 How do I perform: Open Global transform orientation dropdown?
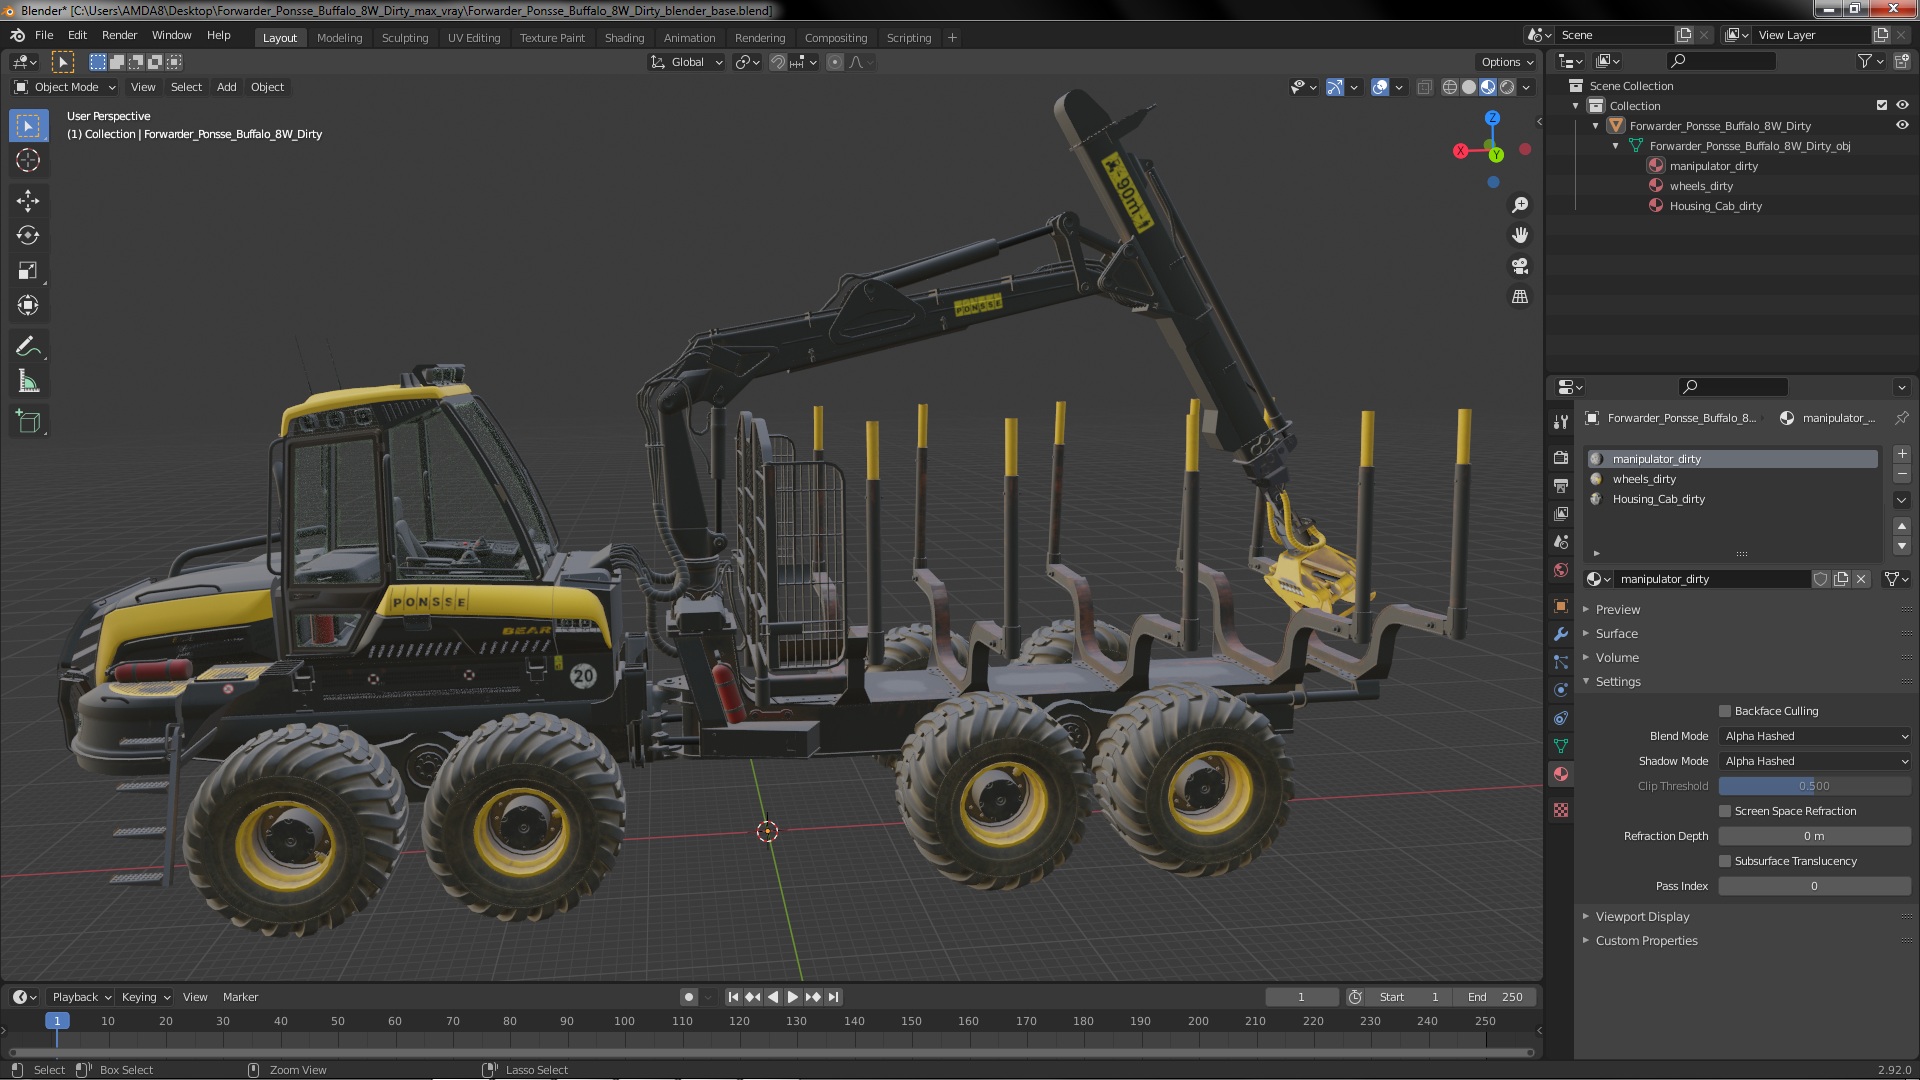point(686,62)
